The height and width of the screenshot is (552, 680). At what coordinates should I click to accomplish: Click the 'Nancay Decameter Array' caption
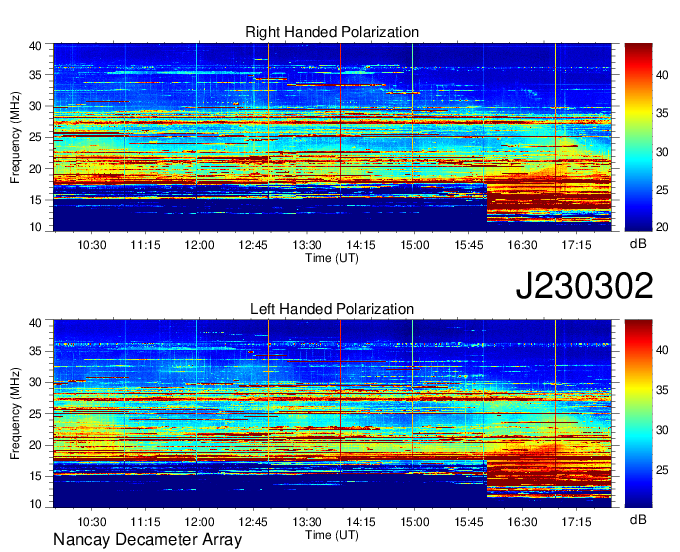pyautogui.click(x=147, y=540)
